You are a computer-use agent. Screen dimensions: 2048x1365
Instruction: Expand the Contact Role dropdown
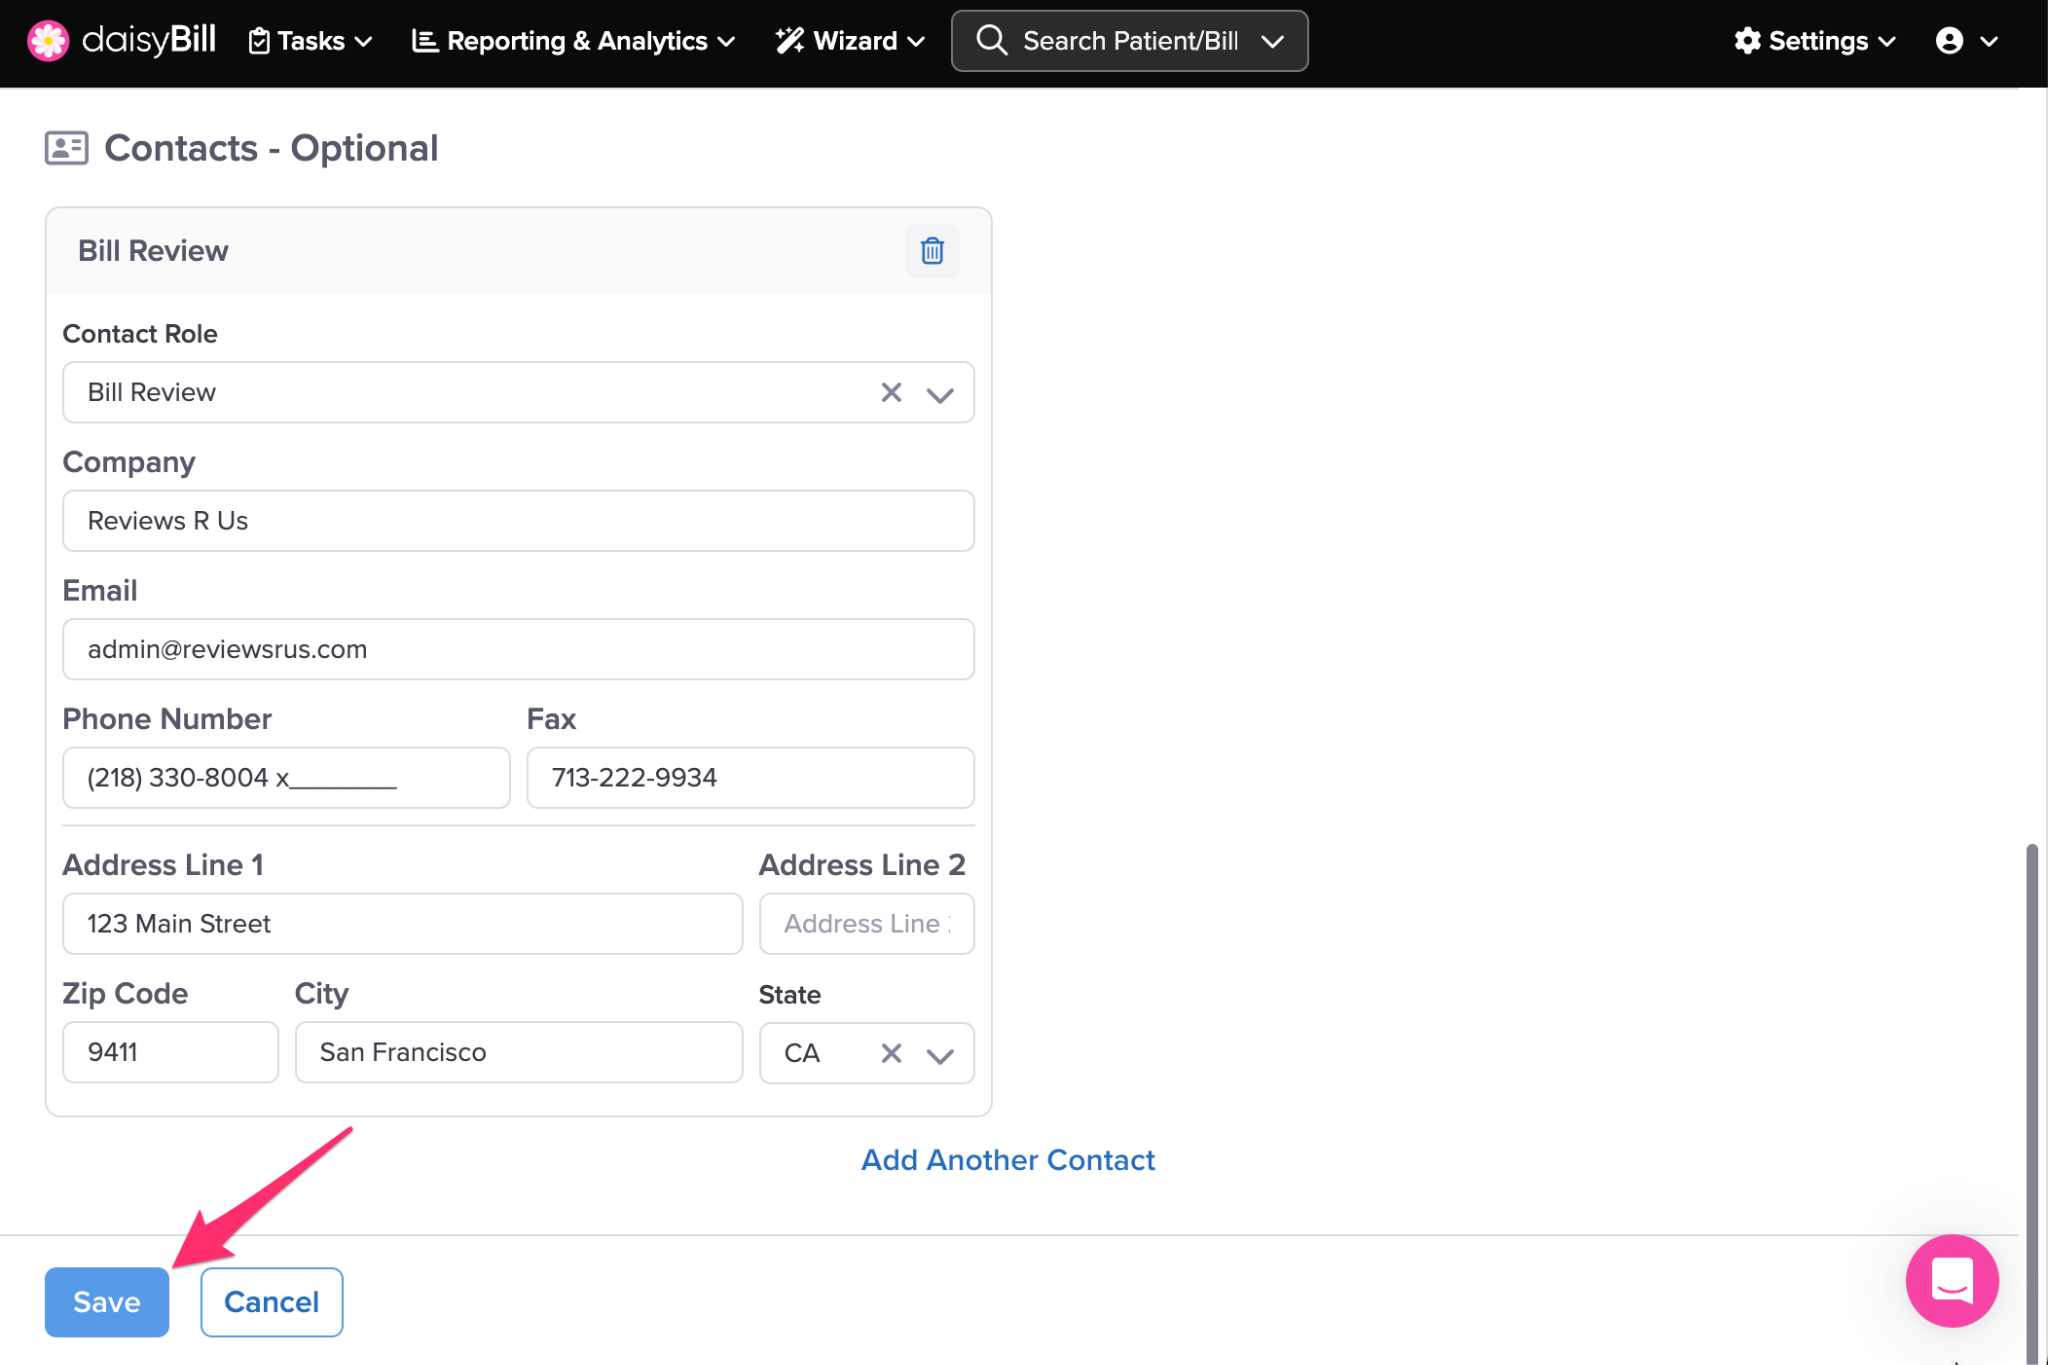tap(939, 394)
